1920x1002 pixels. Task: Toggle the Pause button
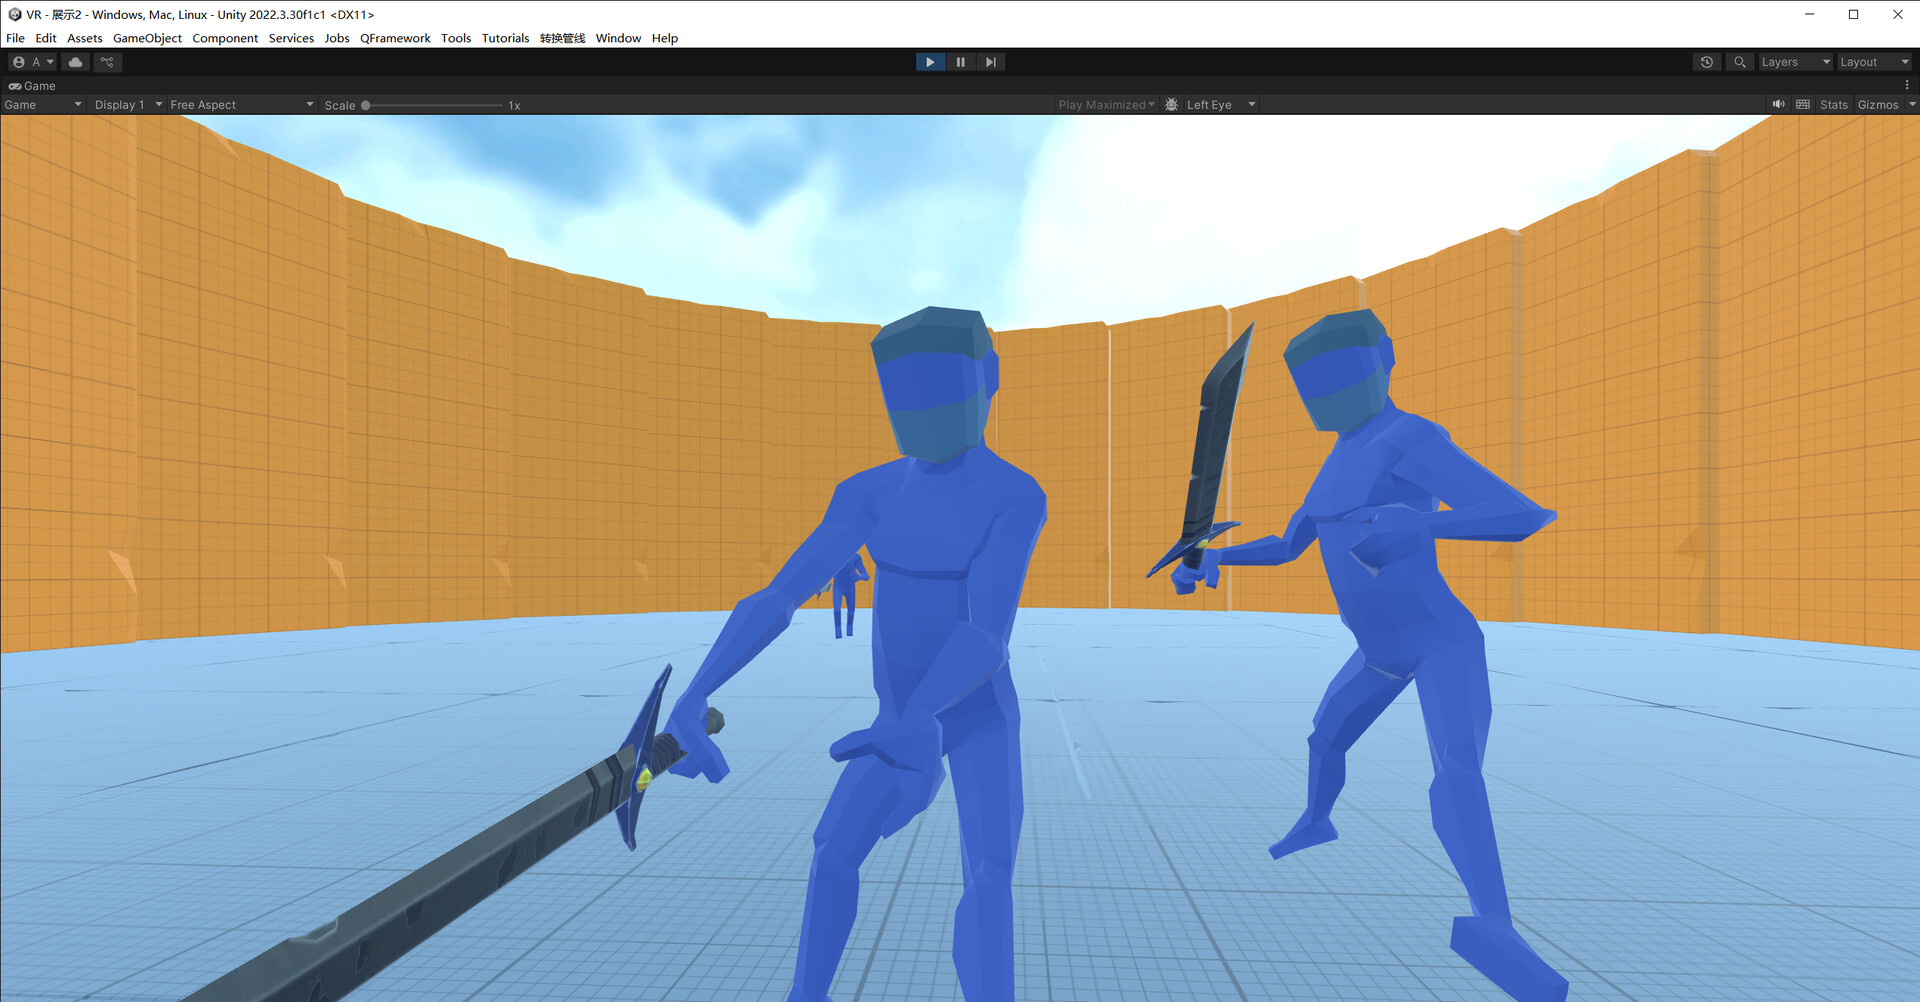[960, 62]
